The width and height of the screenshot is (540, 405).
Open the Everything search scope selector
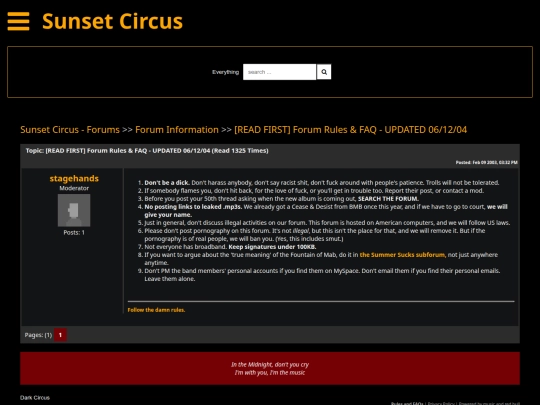click(225, 72)
